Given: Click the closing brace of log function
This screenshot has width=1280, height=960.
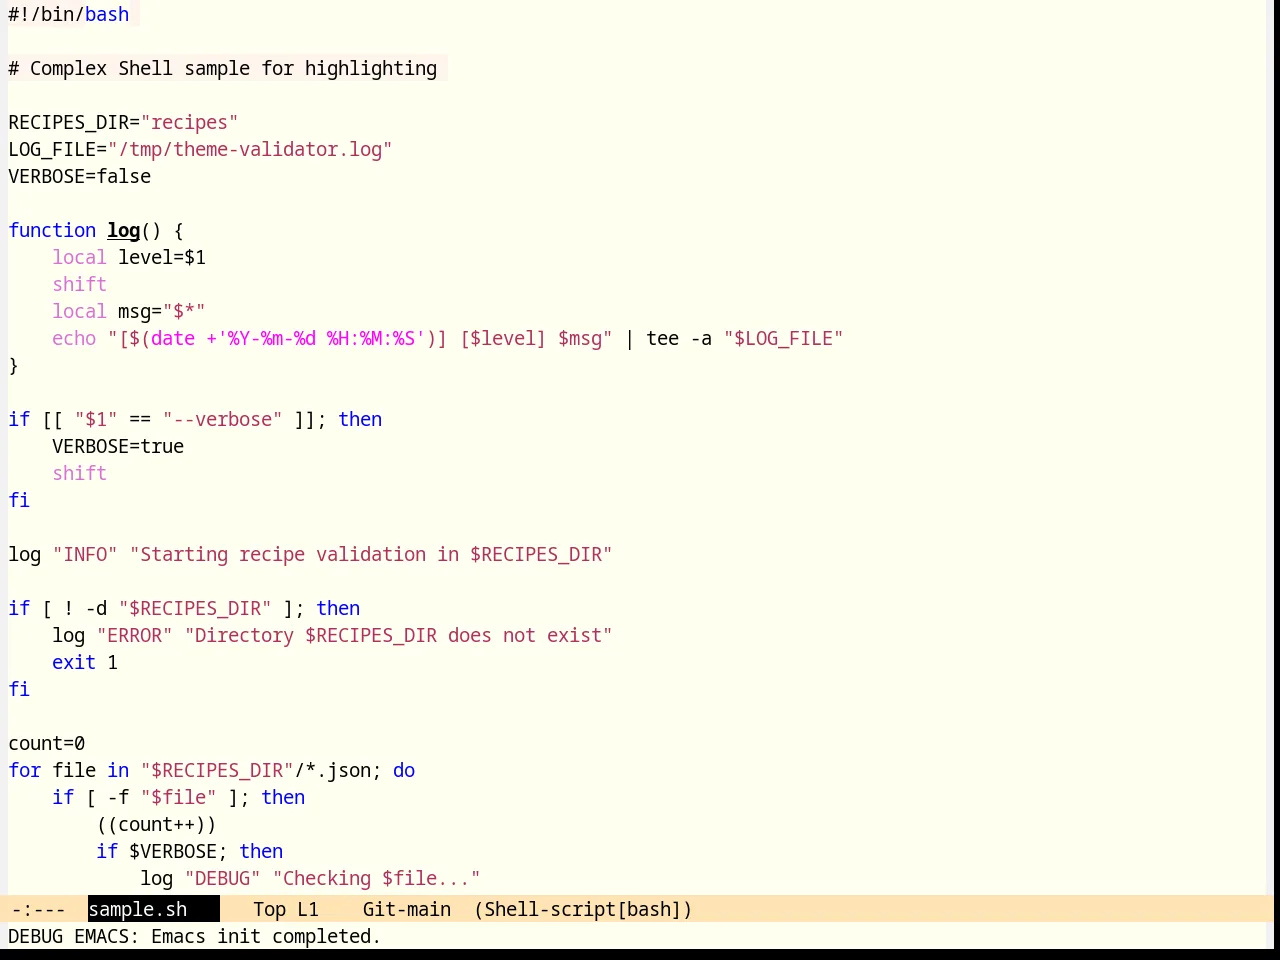Looking at the screenshot, I should pos(14,365).
